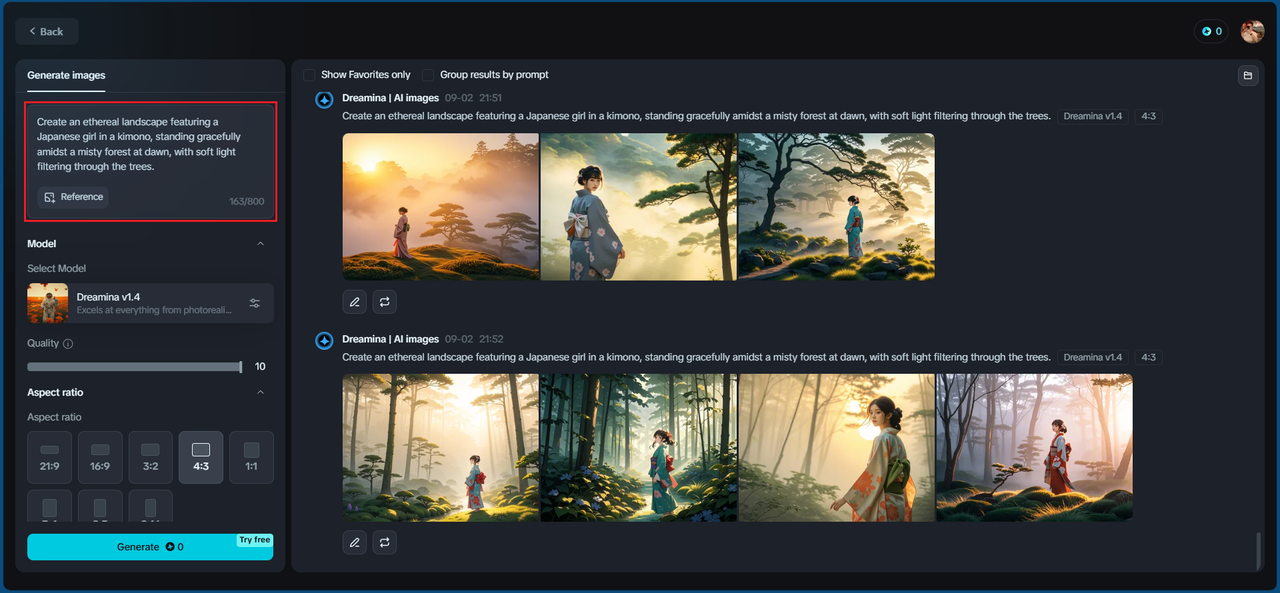Select the 21:9 aspect ratio
The image size is (1280, 593).
49,457
